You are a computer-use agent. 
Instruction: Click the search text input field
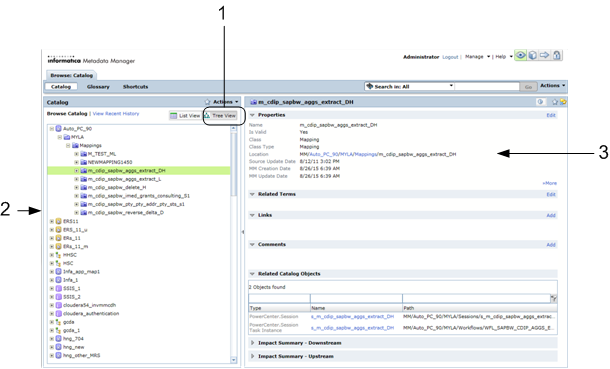point(487,86)
